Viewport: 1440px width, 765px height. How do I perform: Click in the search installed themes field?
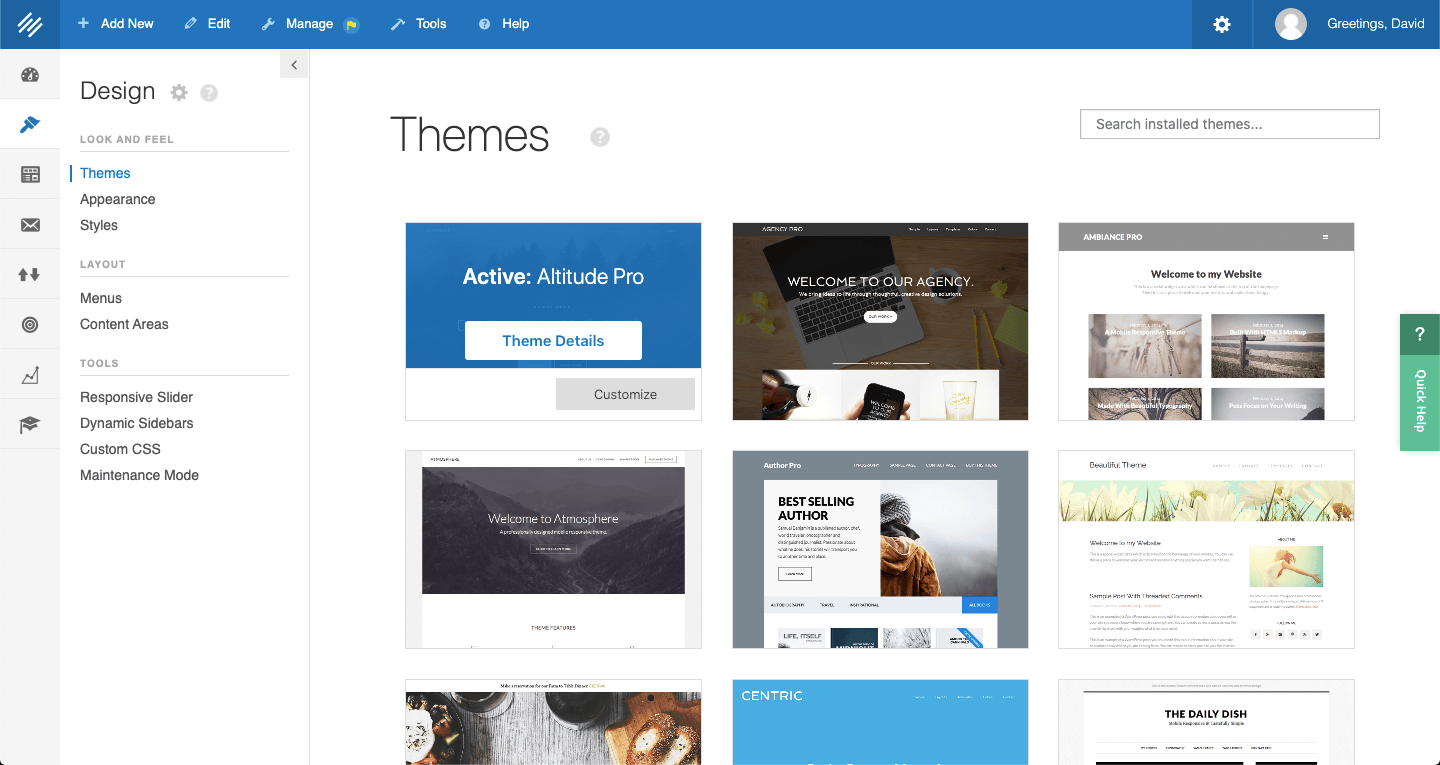pos(1228,123)
